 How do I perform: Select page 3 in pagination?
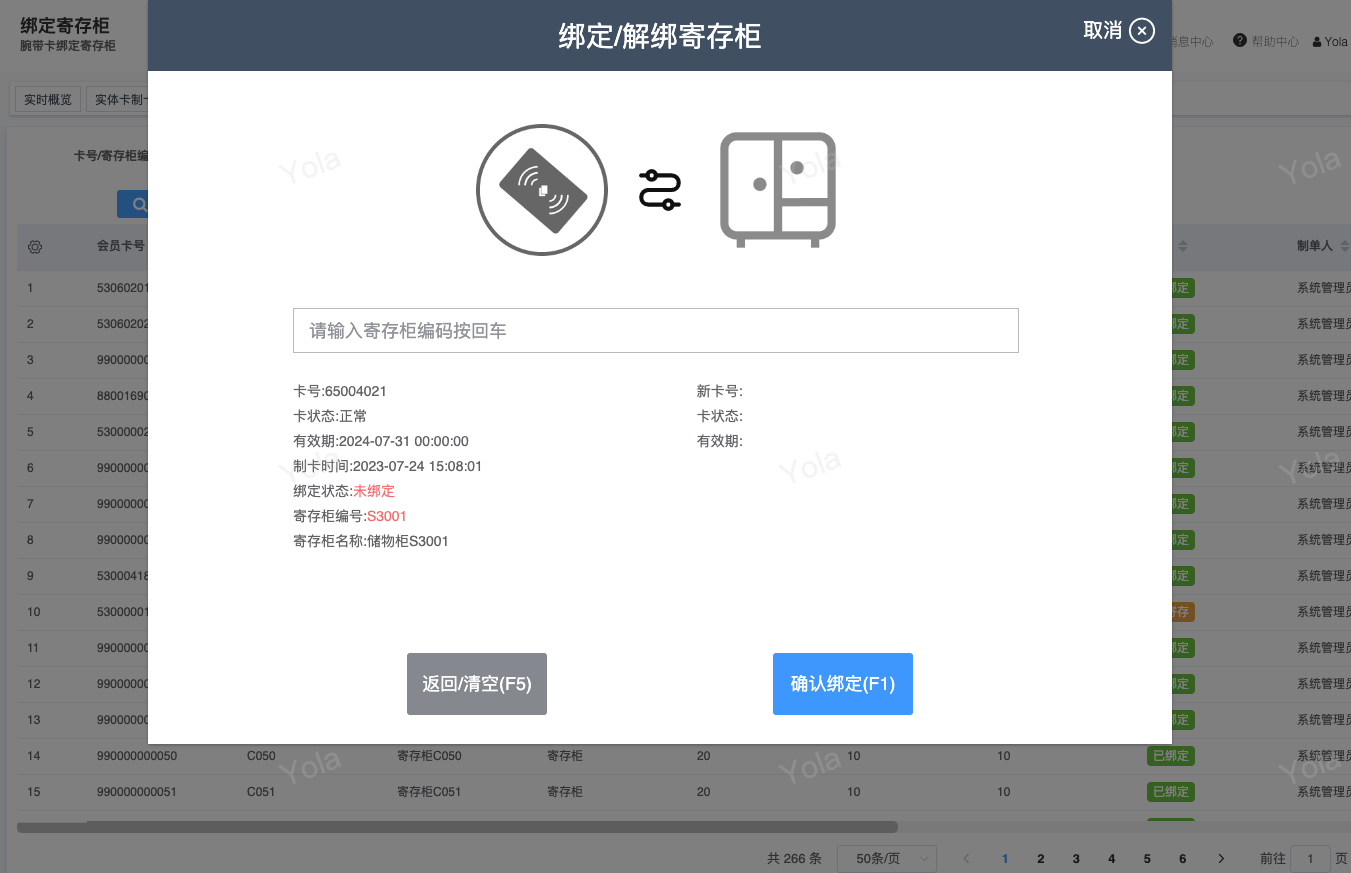click(1076, 859)
